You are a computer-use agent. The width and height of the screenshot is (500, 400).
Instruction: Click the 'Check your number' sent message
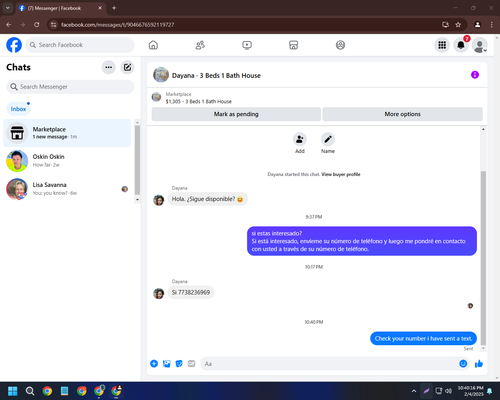pyautogui.click(x=423, y=339)
